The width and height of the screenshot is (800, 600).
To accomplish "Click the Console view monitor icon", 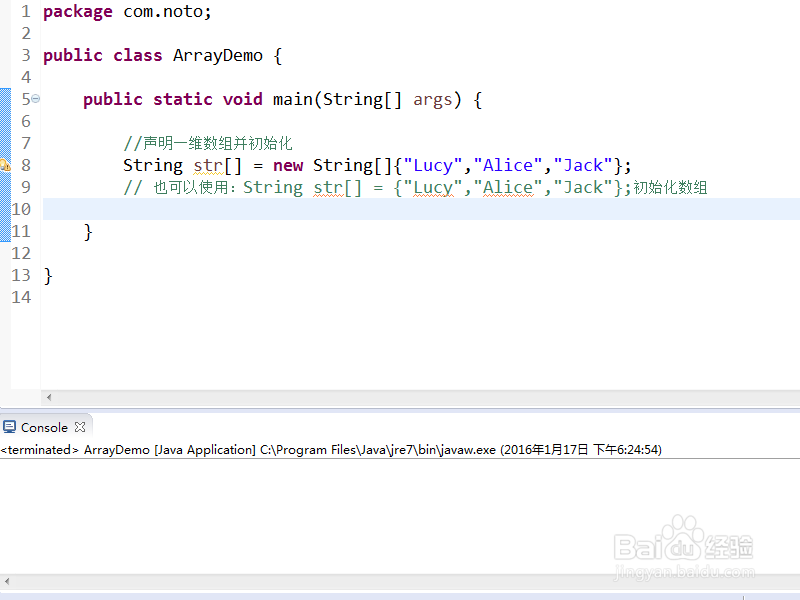I will [x=10, y=427].
